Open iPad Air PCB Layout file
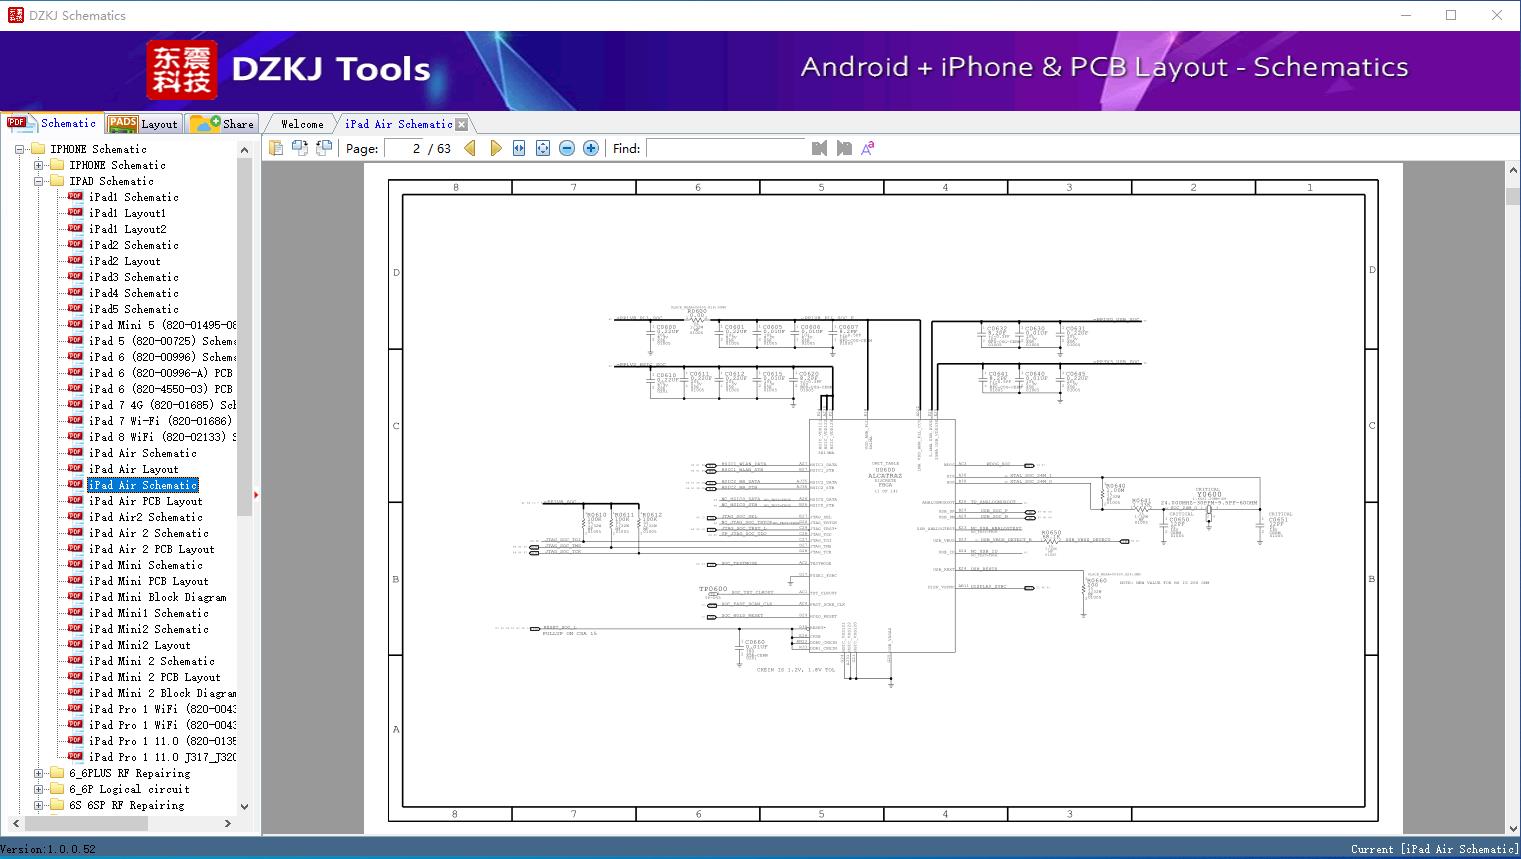This screenshot has width=1521, height=859. point(146,501)
